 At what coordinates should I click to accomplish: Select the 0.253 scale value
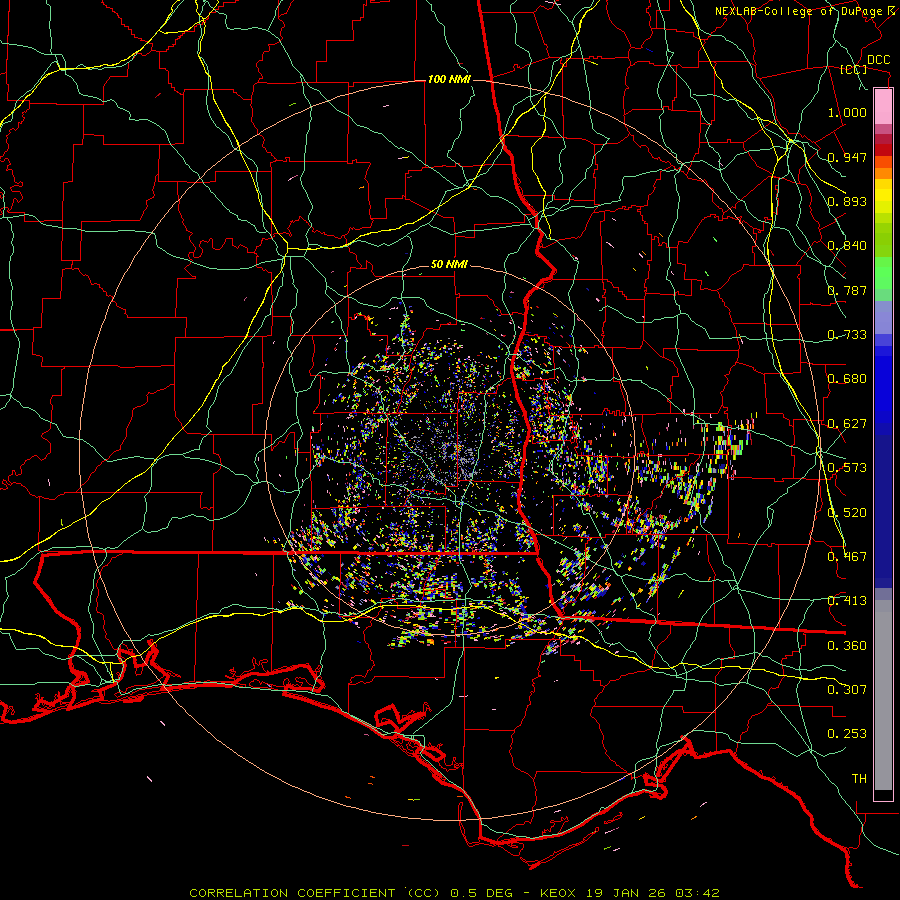(847, 734)
